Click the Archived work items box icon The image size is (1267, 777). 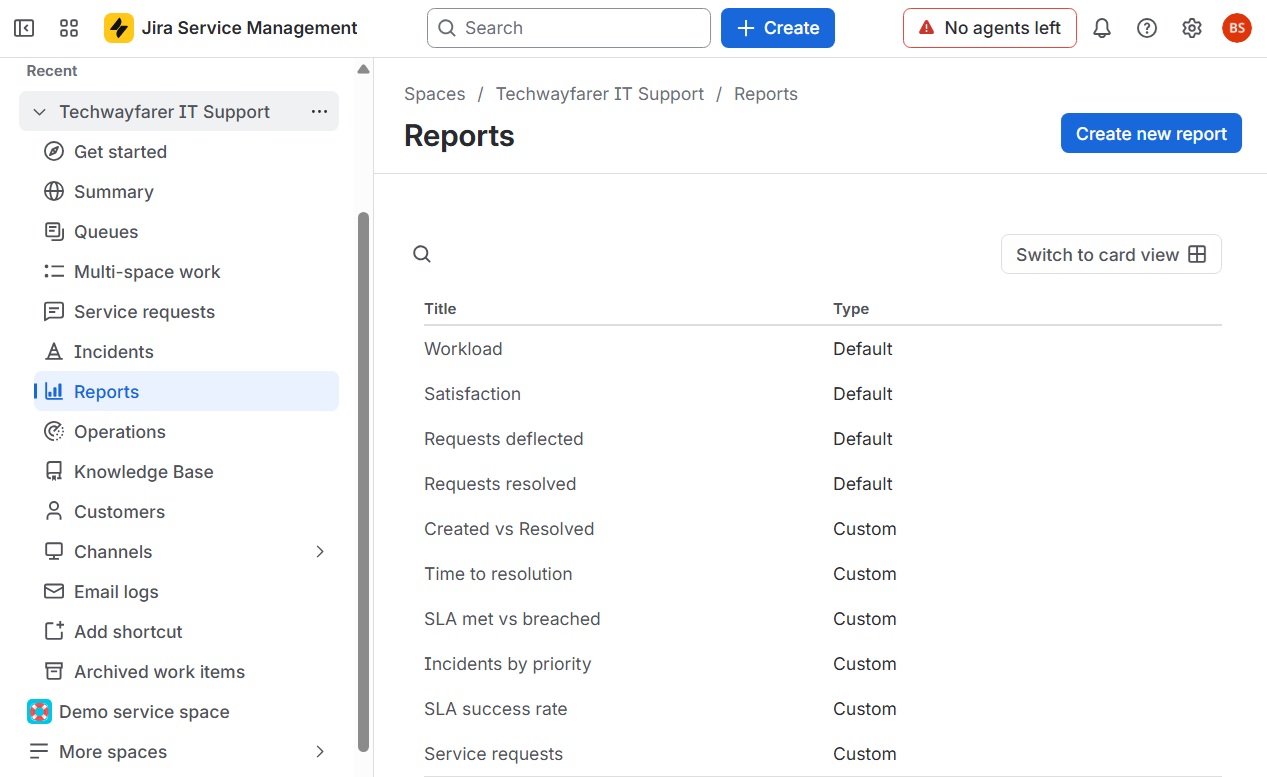(54, 672)
